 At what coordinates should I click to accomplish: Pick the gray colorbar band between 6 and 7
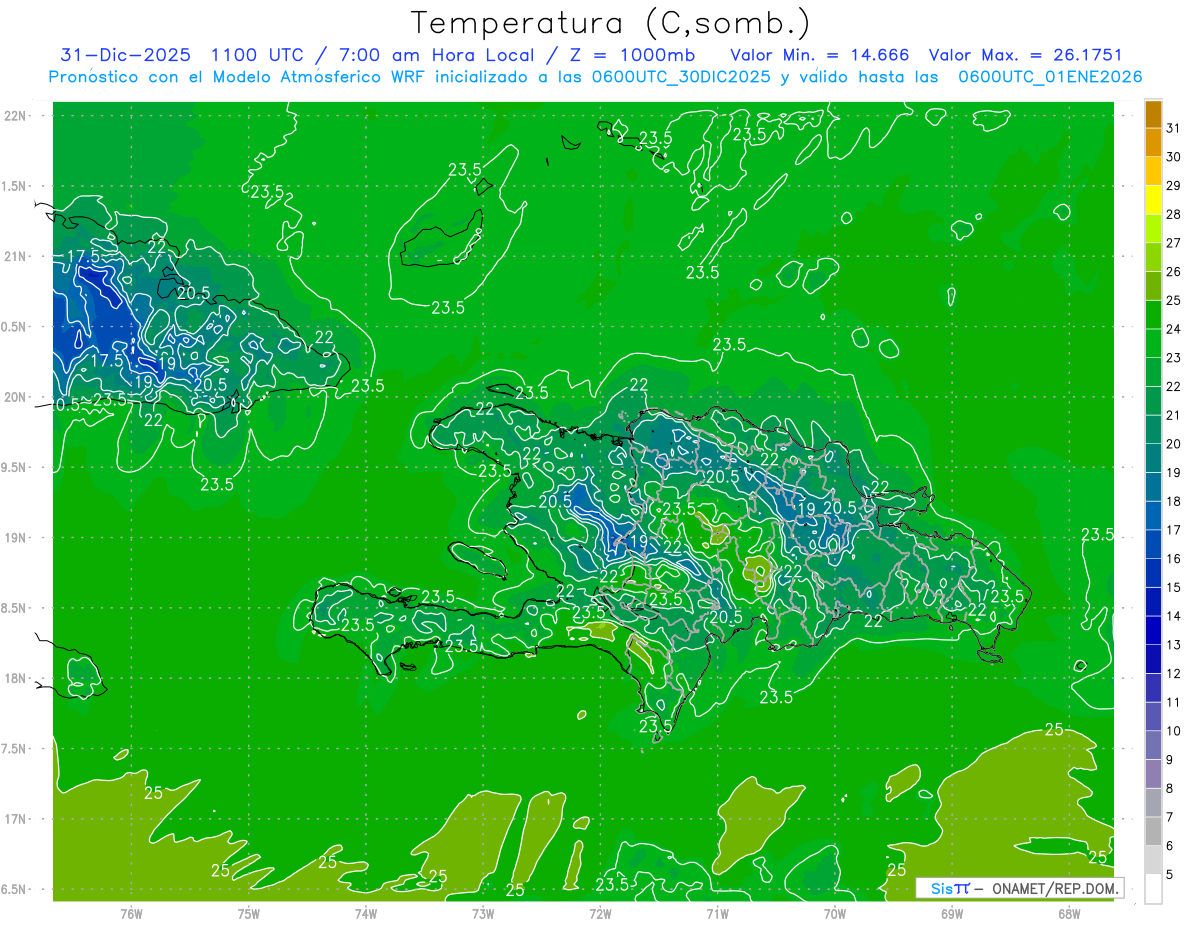(x=1153, y=831)
